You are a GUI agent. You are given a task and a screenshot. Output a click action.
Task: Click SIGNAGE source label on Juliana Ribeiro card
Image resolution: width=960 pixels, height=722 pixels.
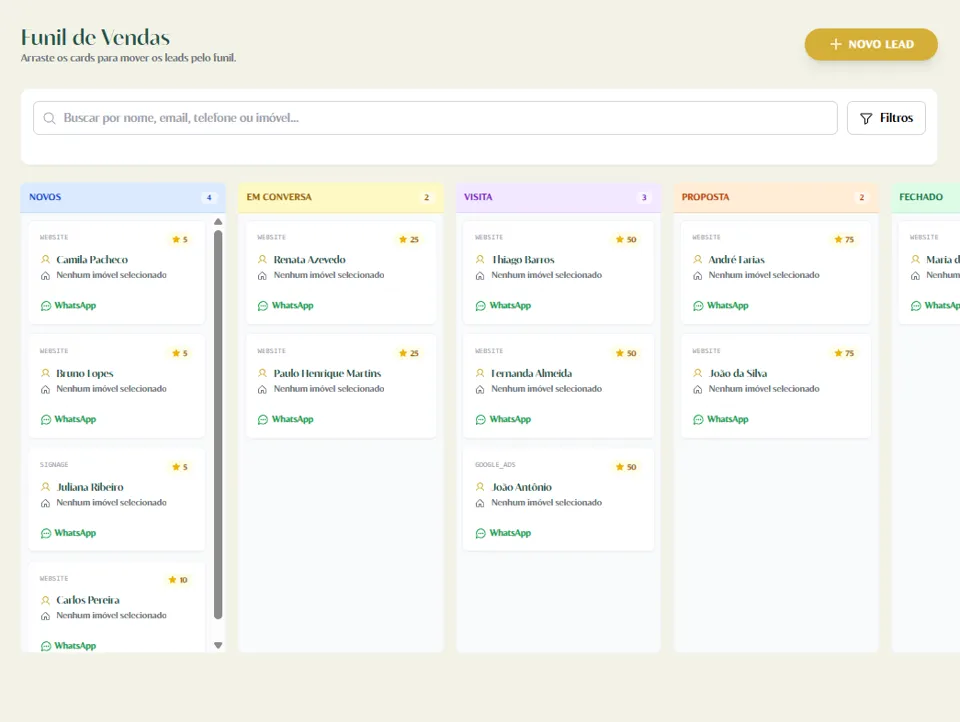click(54, 465)
